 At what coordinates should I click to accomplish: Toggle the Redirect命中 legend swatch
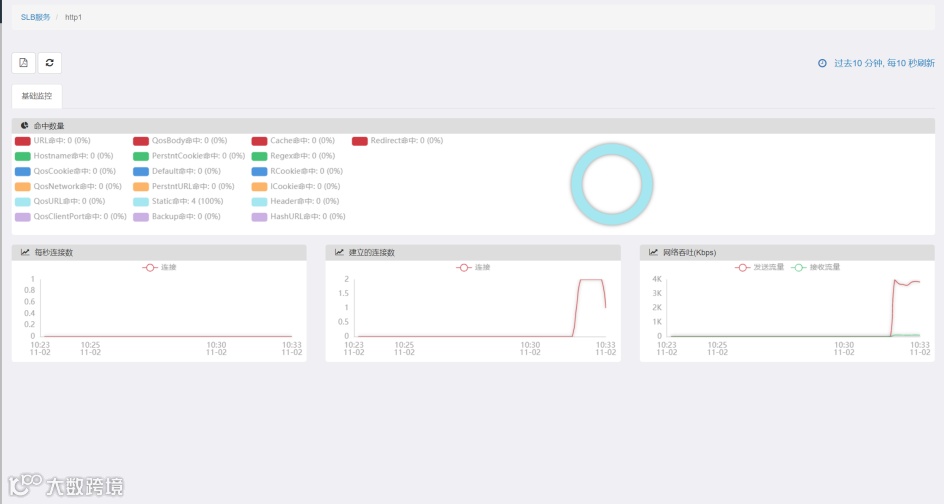[360, 141]
